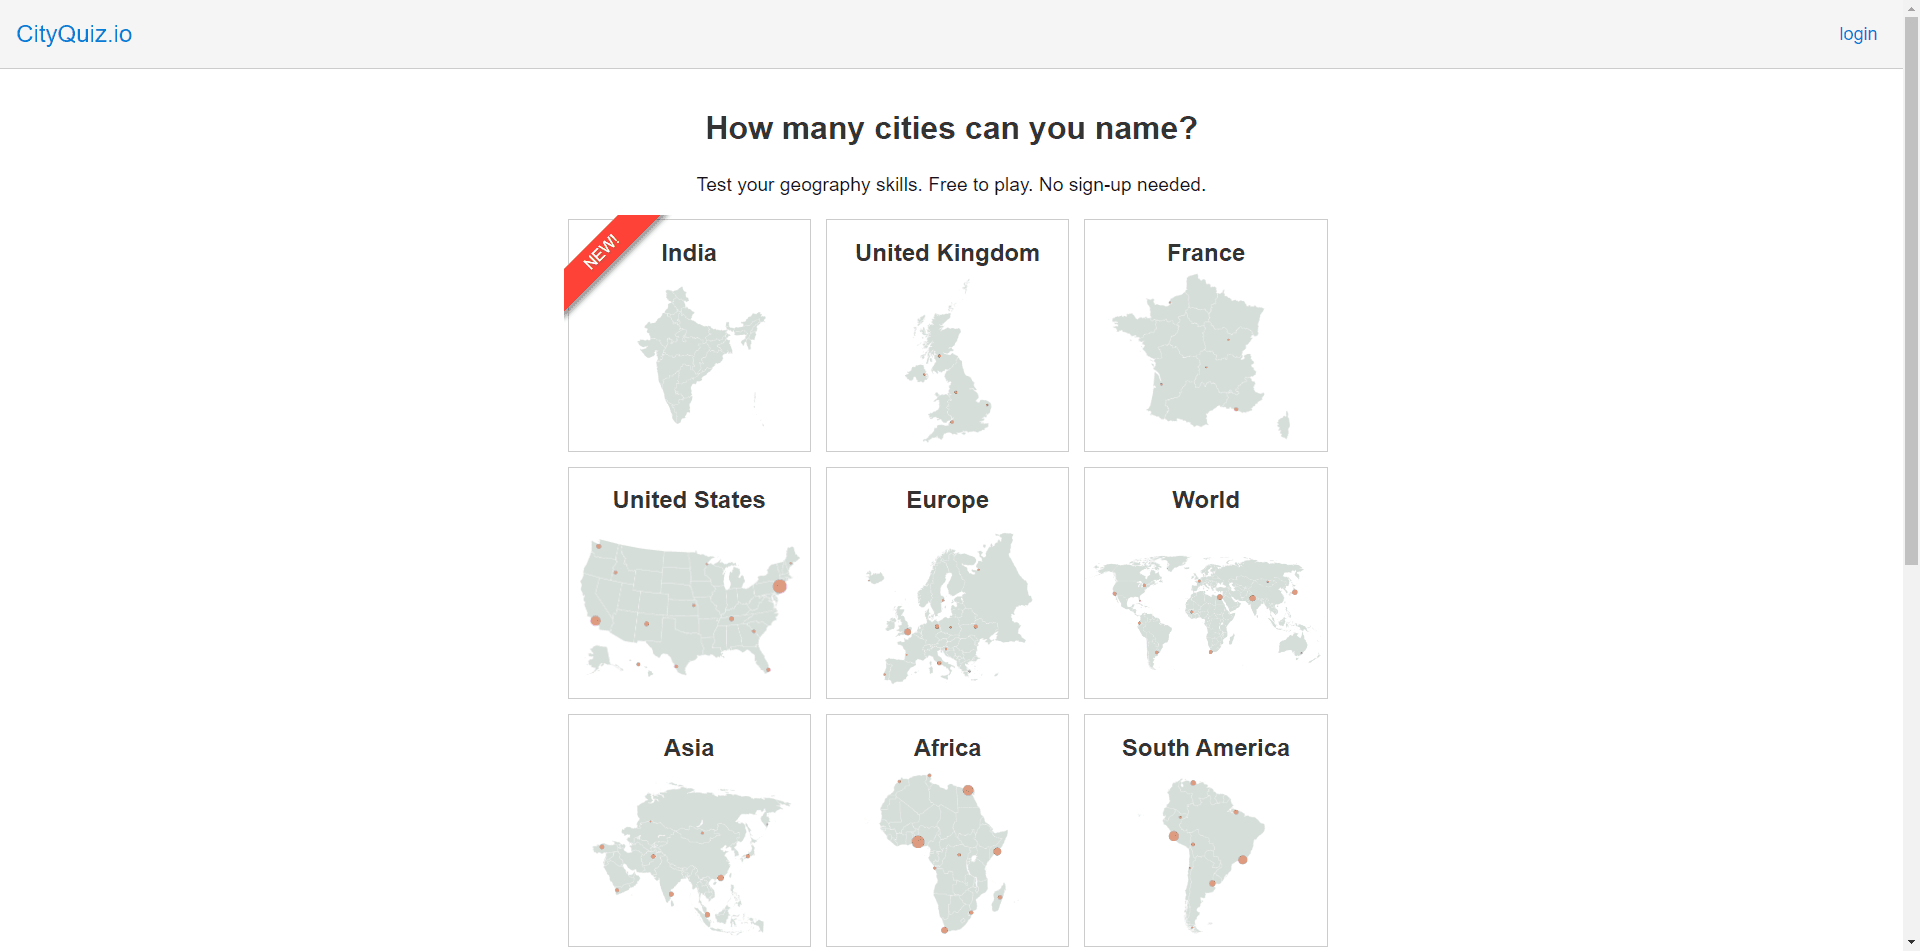This screenshot has height=951, width=1920.
Task: Start the United States map quiz
Action: click(x=689, y=605)
